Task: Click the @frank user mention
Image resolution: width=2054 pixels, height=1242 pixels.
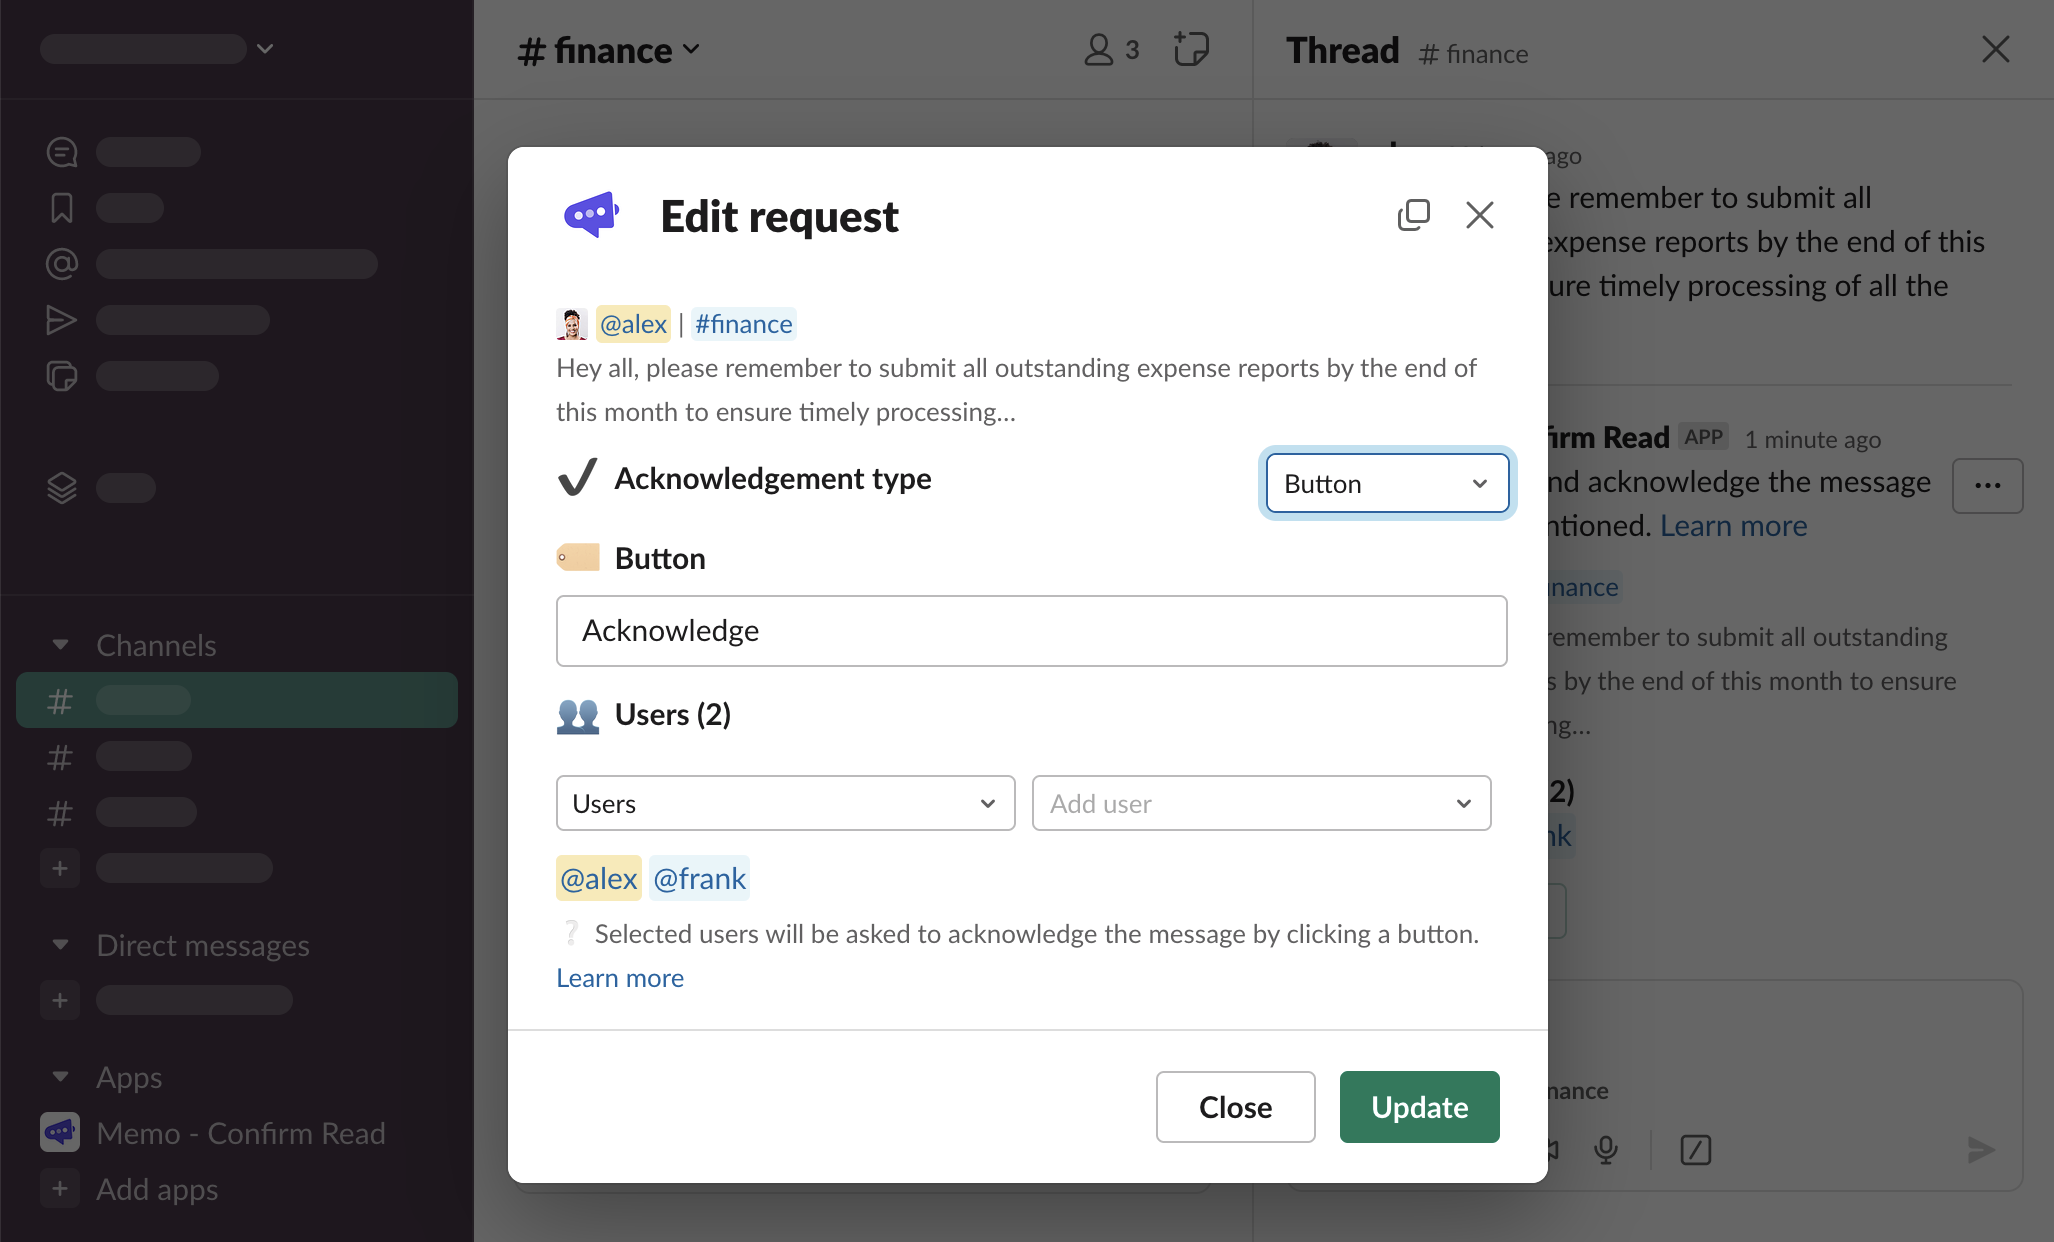Action: point(699,879)
